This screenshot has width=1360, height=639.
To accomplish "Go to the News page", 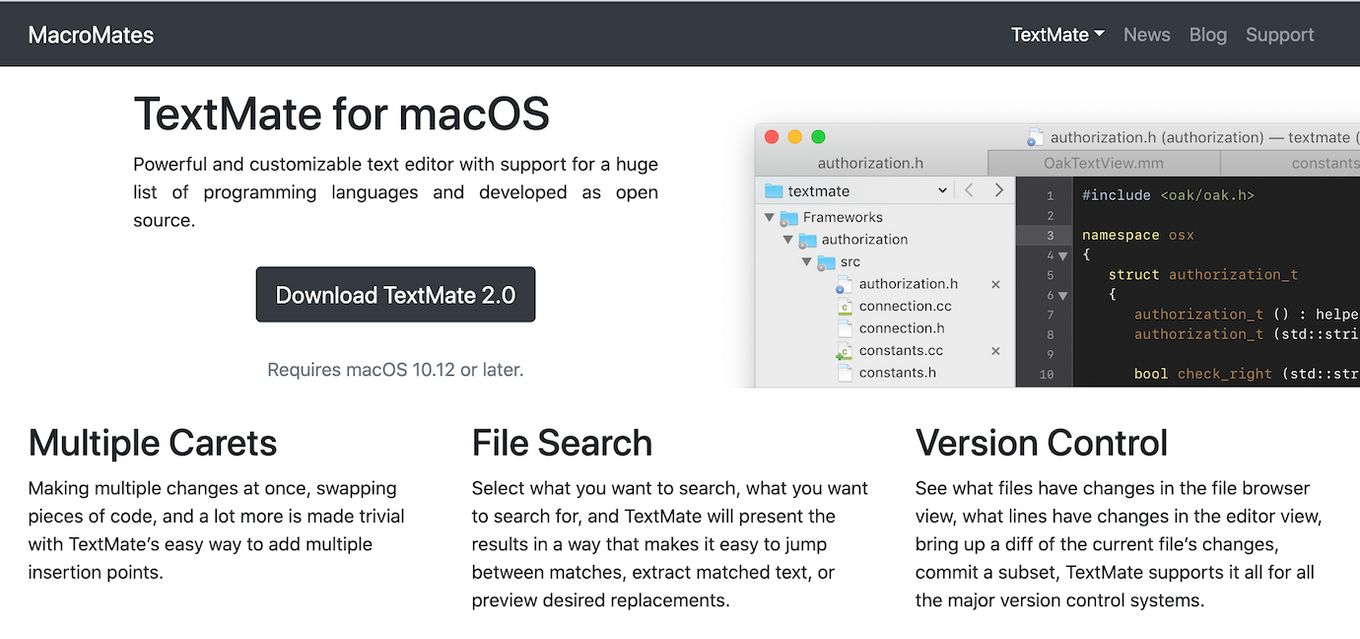I will click(1146, 35).
